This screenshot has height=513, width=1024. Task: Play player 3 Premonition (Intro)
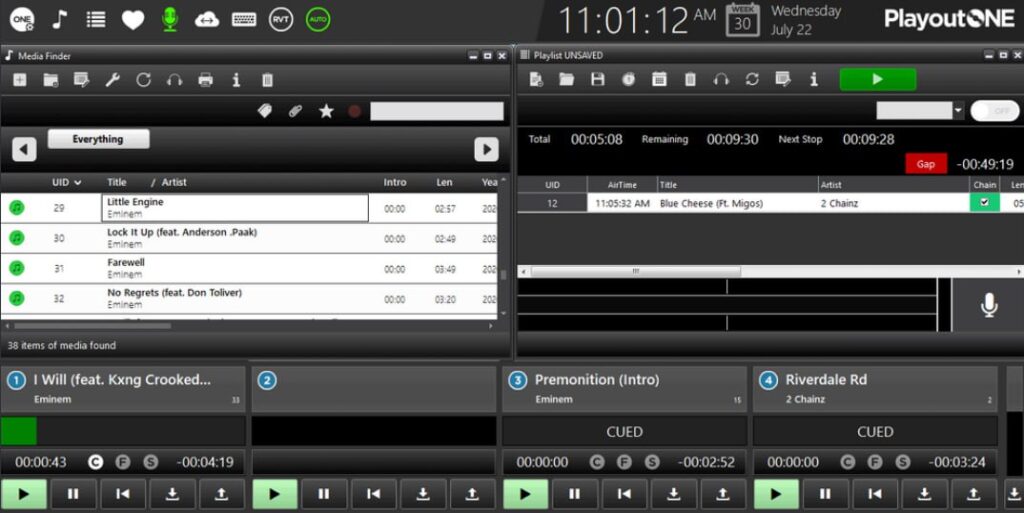pos(526,494)
